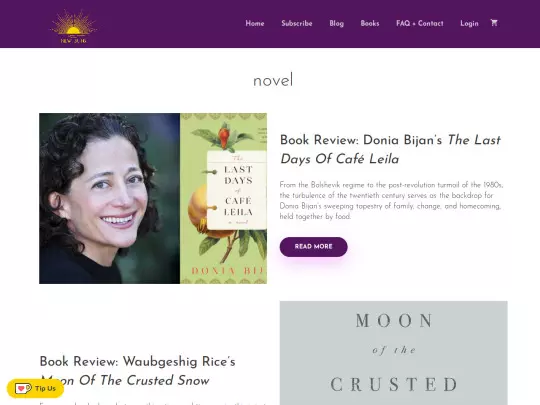Open the Waubgeshig Rice book review title
The image size is (540, 405).
(138, 371)
